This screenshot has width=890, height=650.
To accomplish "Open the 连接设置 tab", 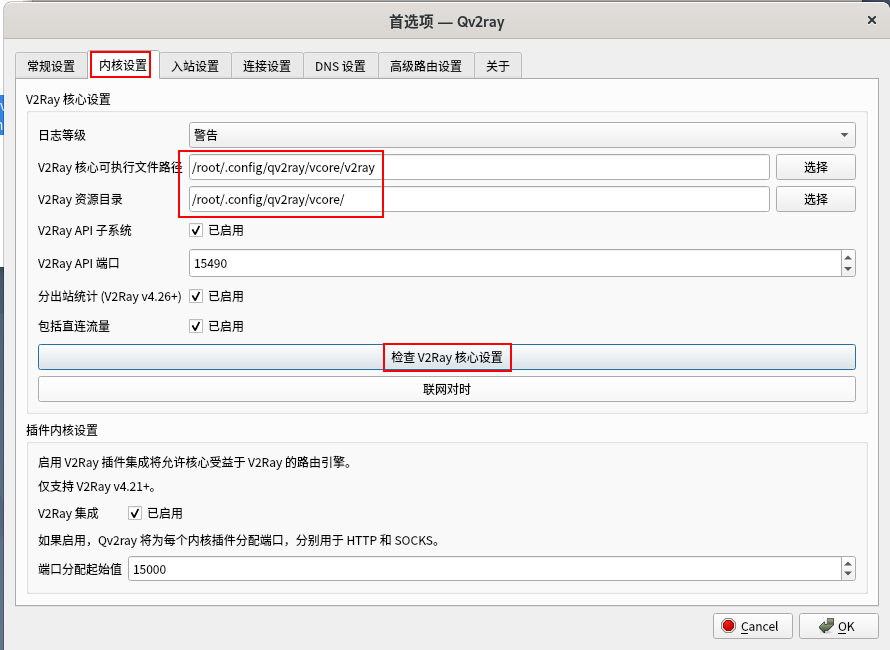I will point(267,66).
